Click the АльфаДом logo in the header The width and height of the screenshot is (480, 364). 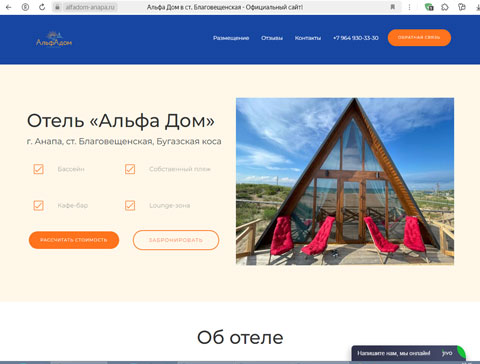[x=54, y=39]
